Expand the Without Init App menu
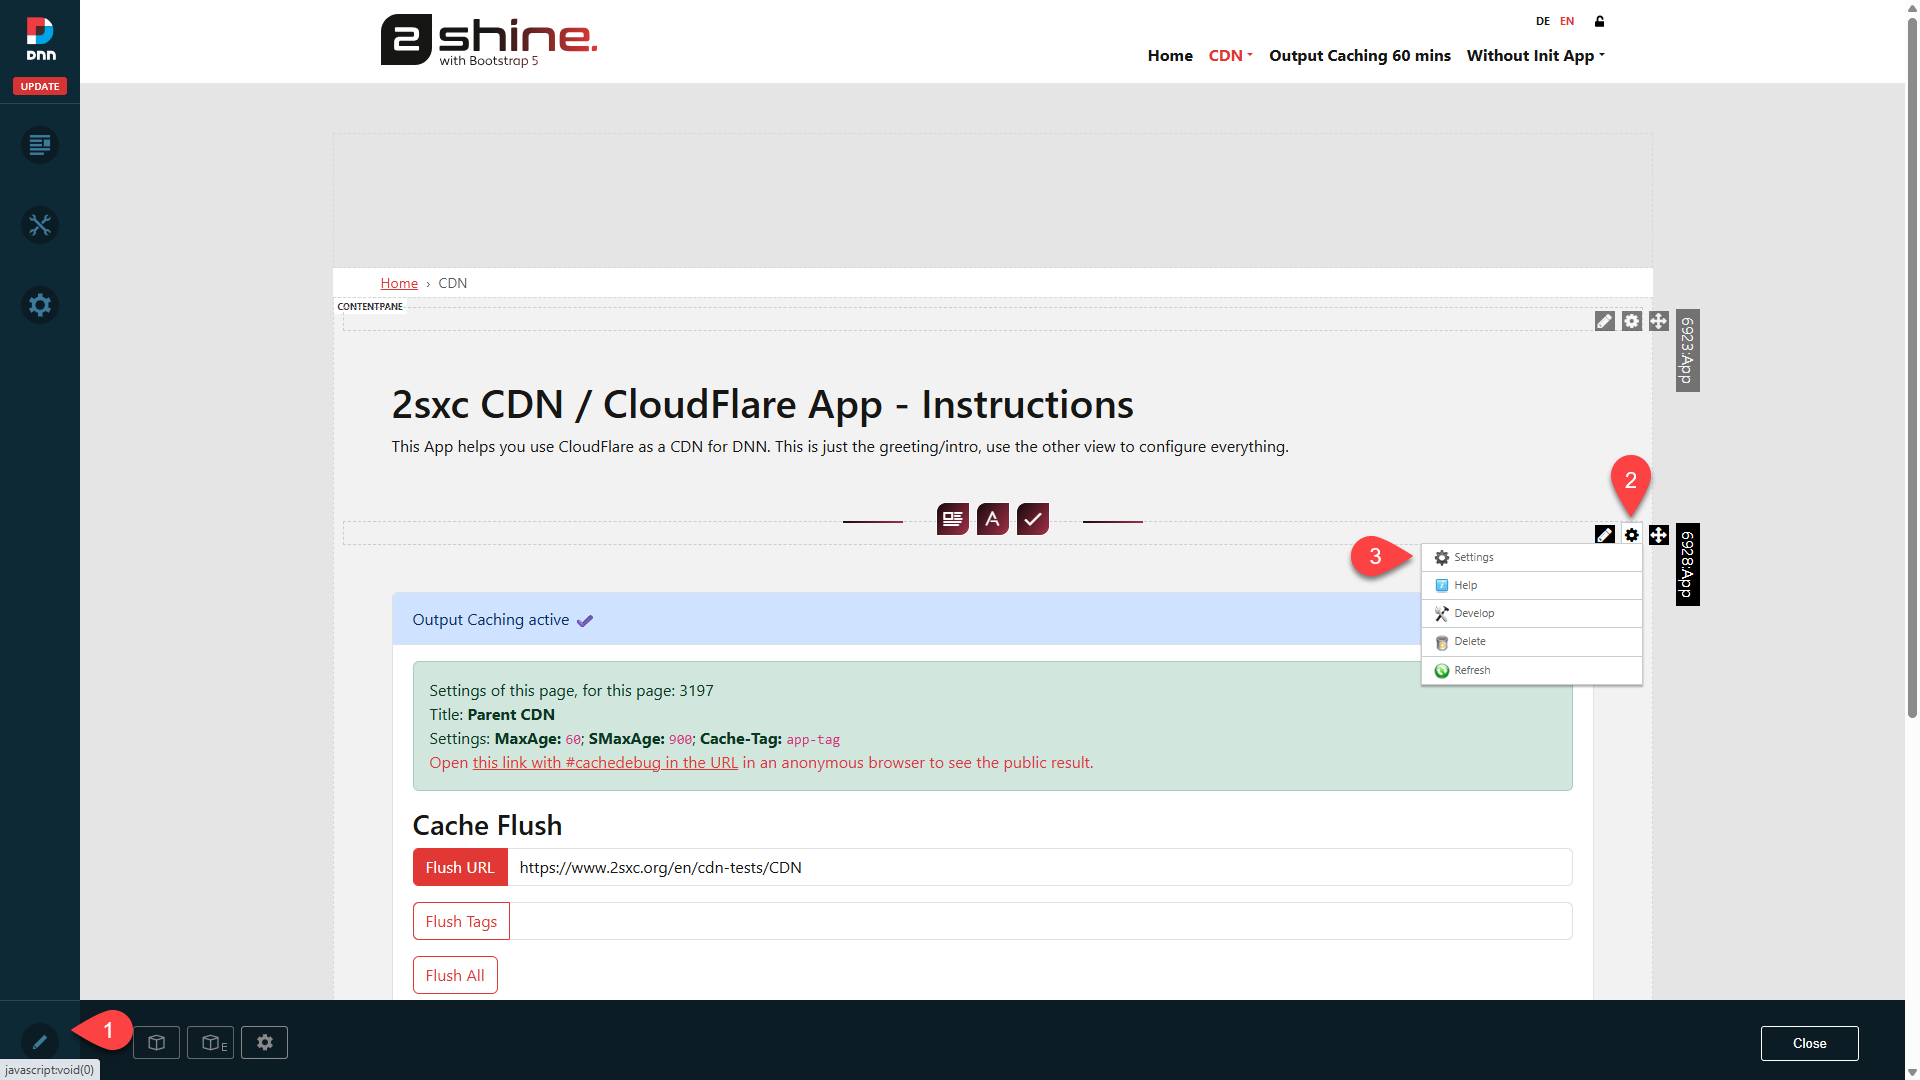The width and height of the screenshot is (1920, 1080). tap(1535, 56)
